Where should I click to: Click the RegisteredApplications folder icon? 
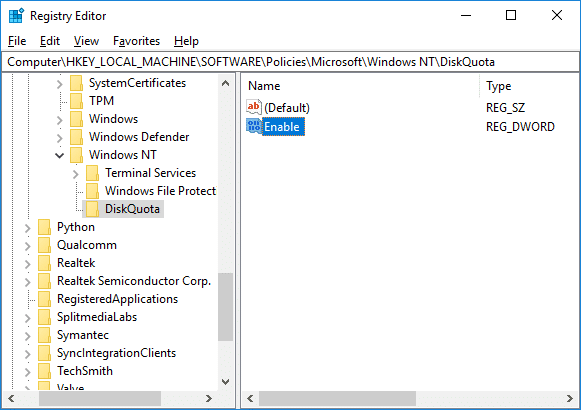coord(44,299)
